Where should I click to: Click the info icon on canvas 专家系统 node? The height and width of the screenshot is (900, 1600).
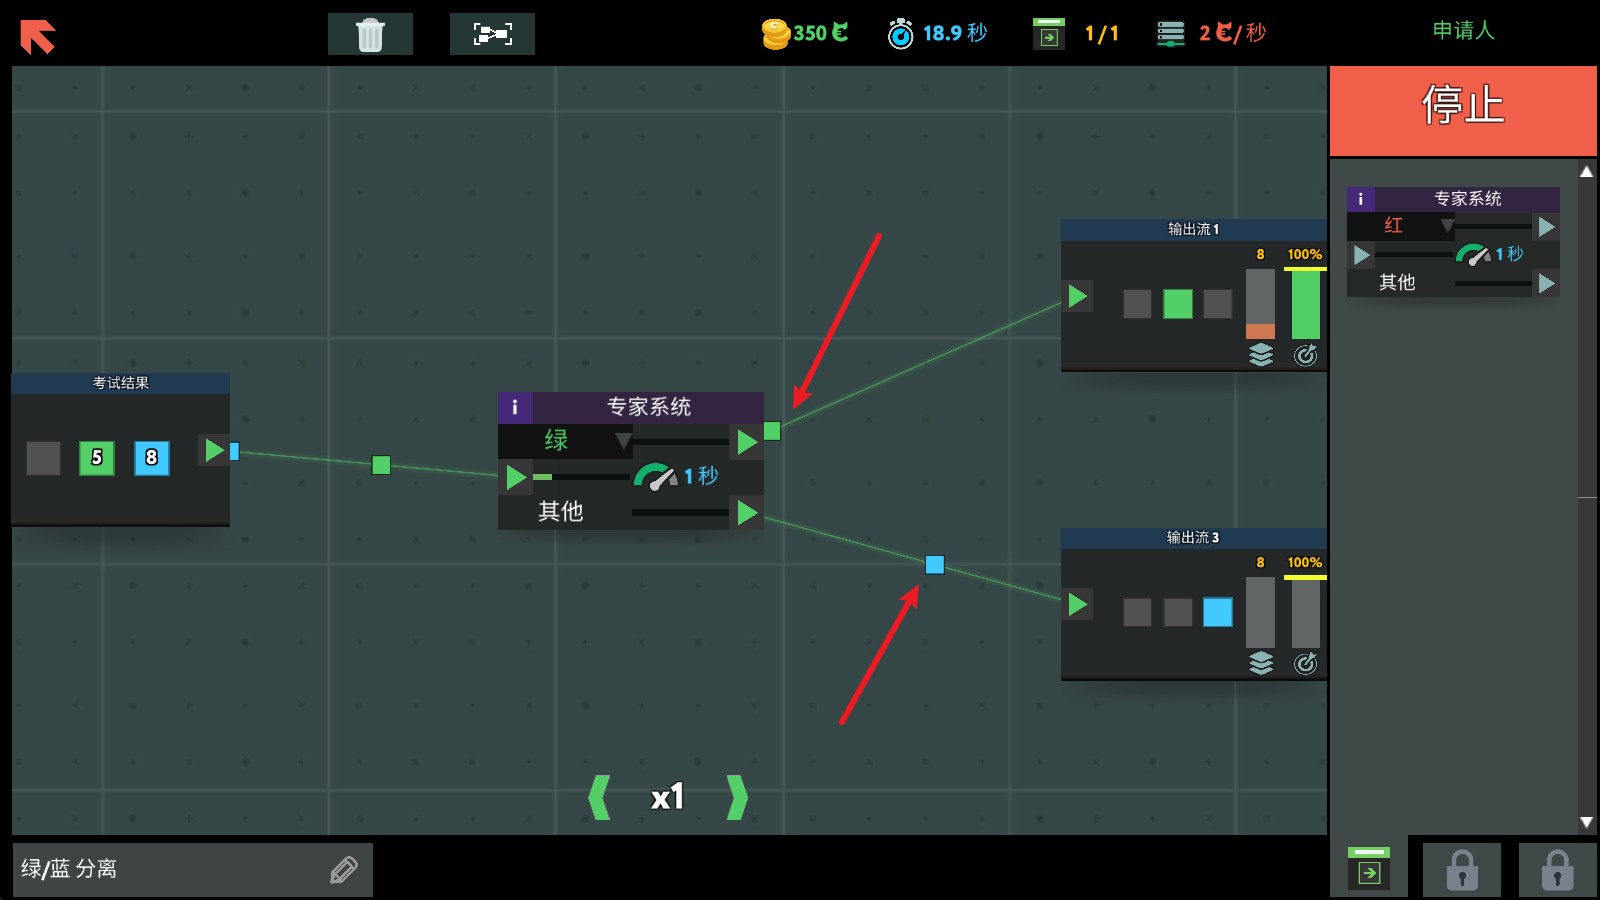[x=515, y=407]
